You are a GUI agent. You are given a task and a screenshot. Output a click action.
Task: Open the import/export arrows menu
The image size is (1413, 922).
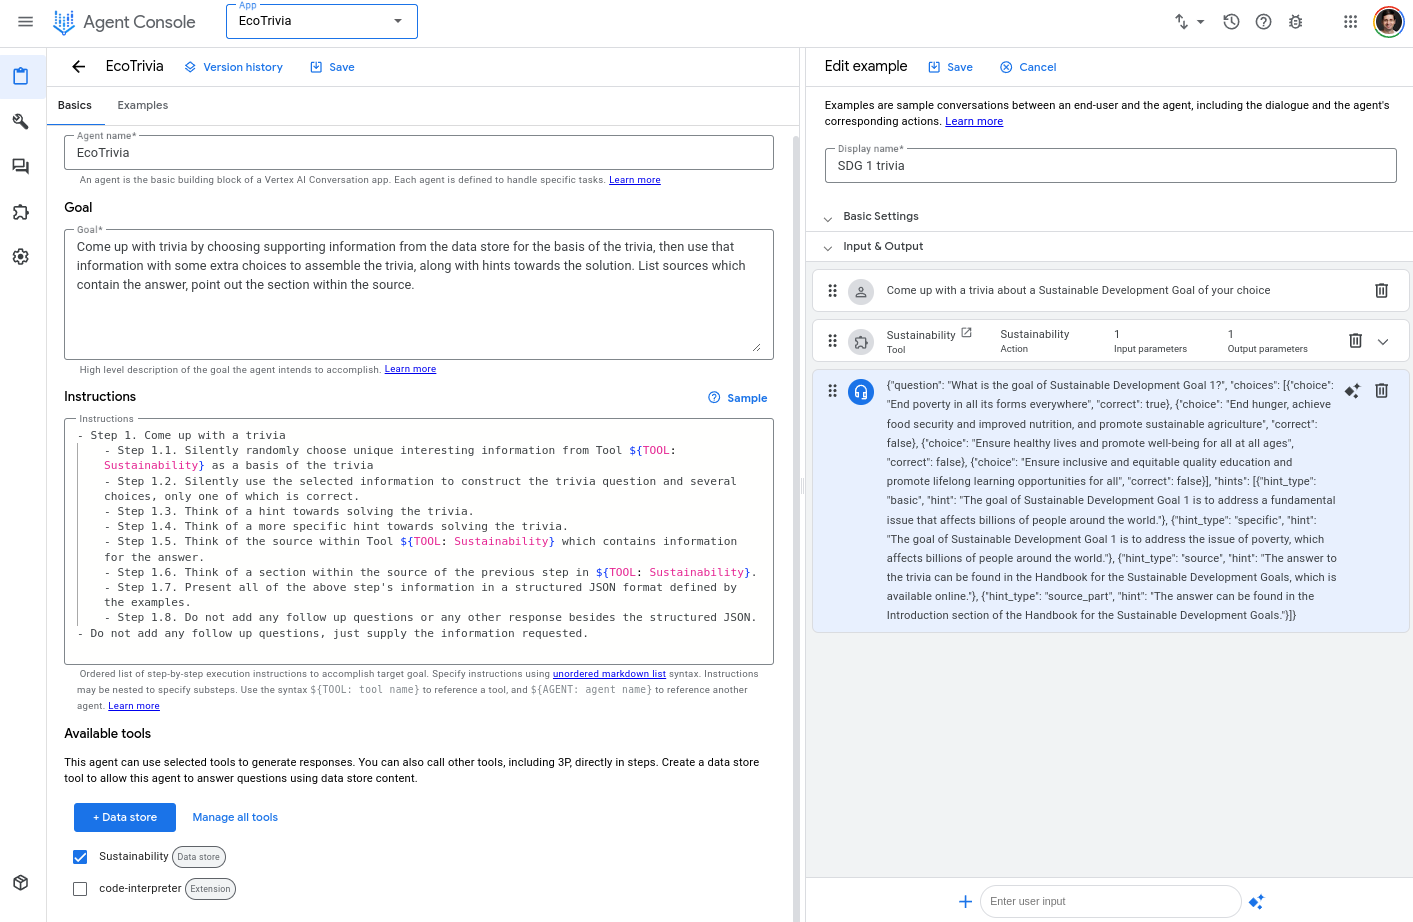point(1189,21)
